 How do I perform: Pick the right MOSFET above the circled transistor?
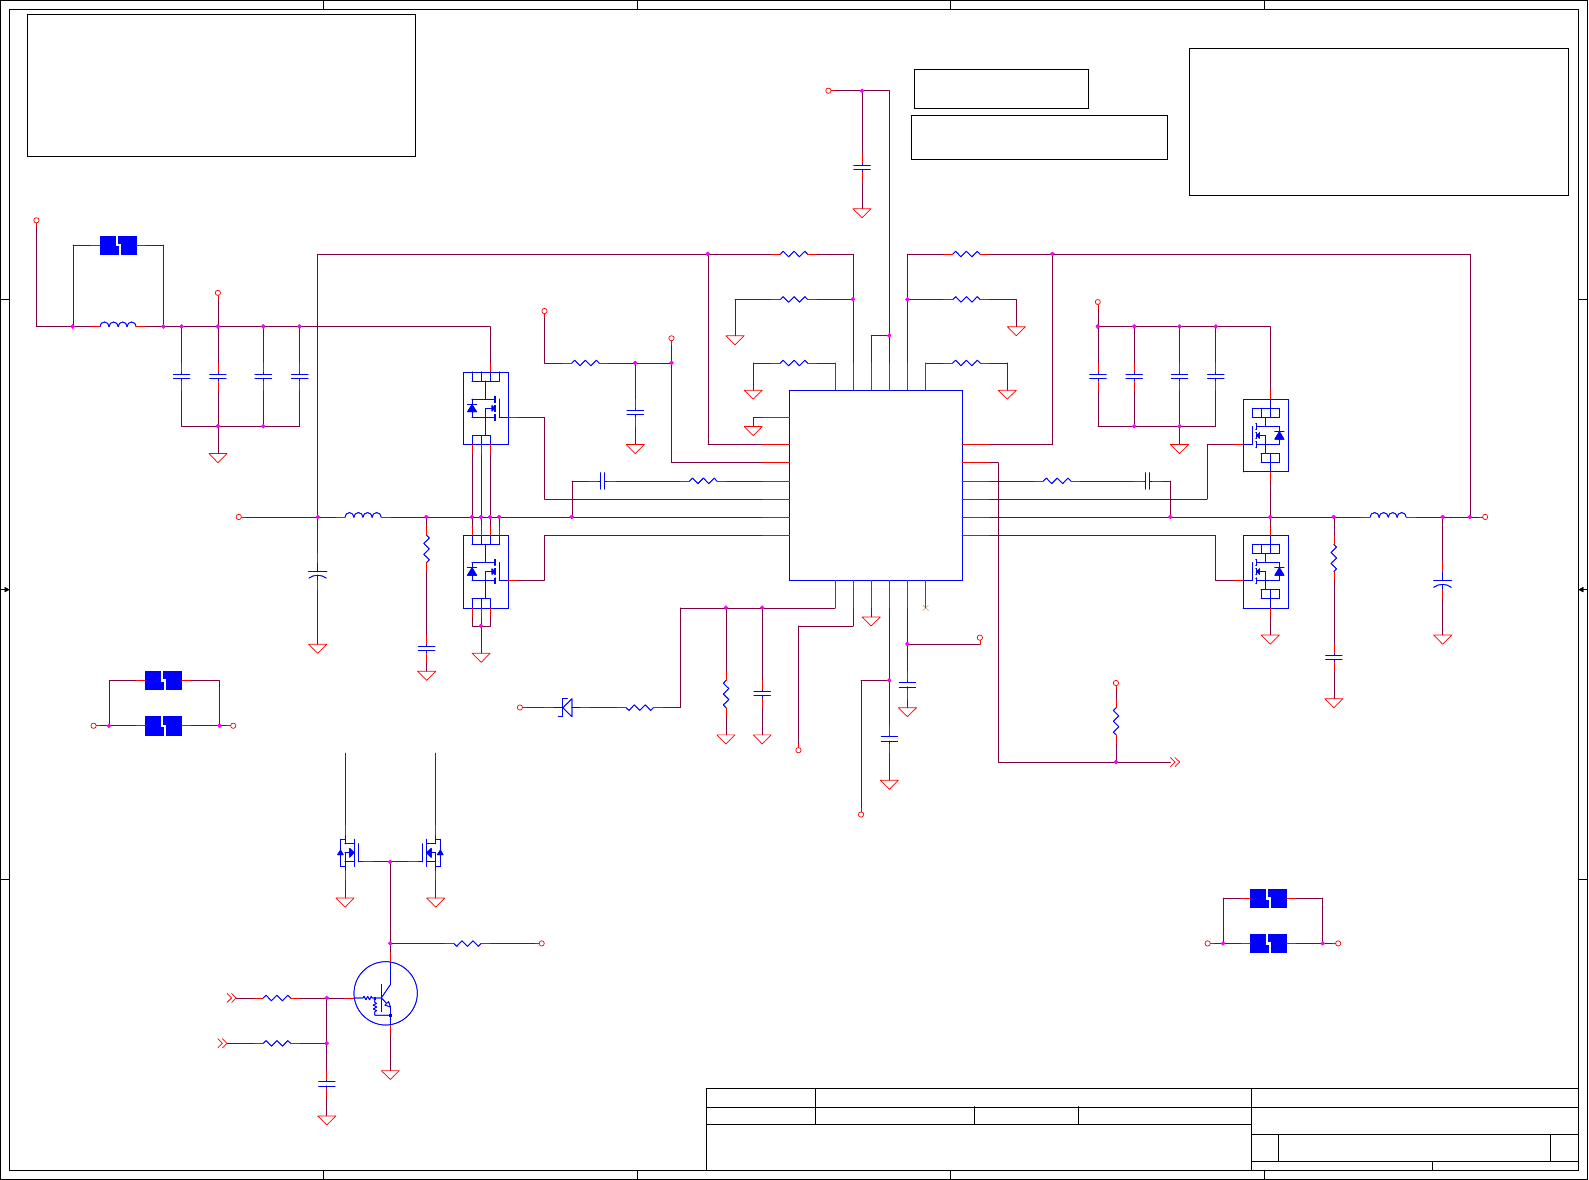pyautogui.click(x=433, y=854)
